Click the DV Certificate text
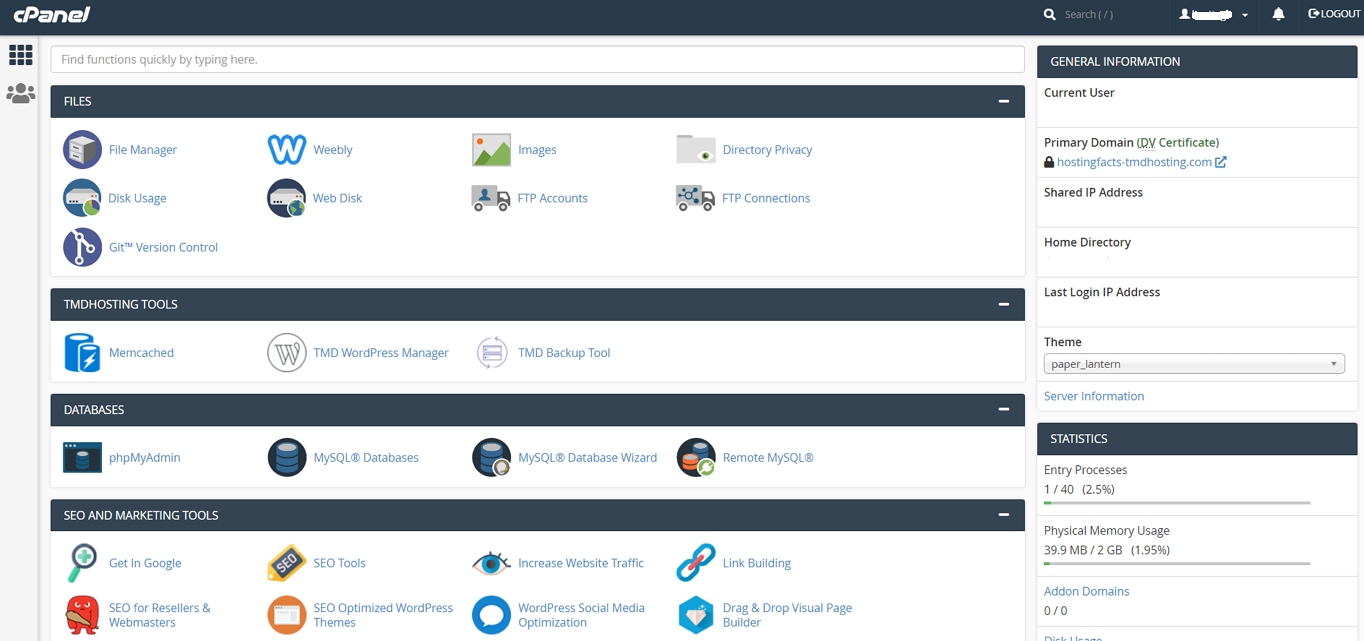The image size is (1364, 641). coord(1178,142)
